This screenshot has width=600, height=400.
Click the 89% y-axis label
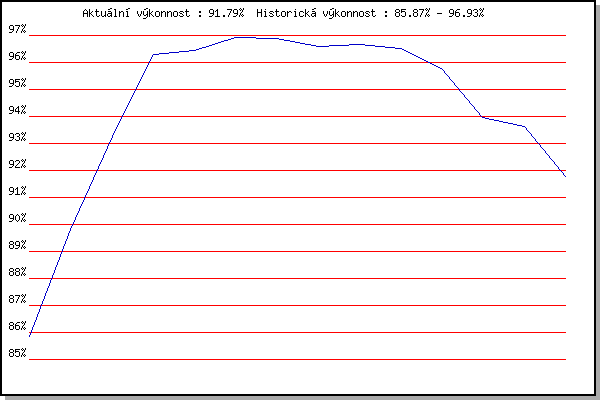tap(17, 245)
